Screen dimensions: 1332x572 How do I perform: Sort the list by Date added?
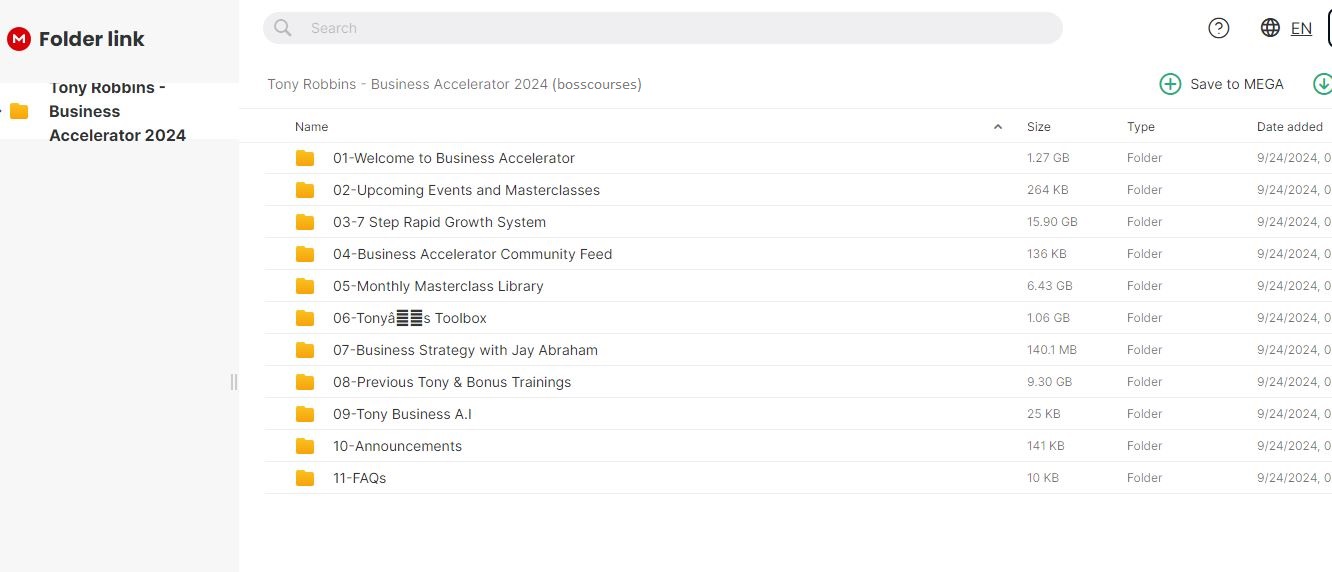(x=1289, y=127)
